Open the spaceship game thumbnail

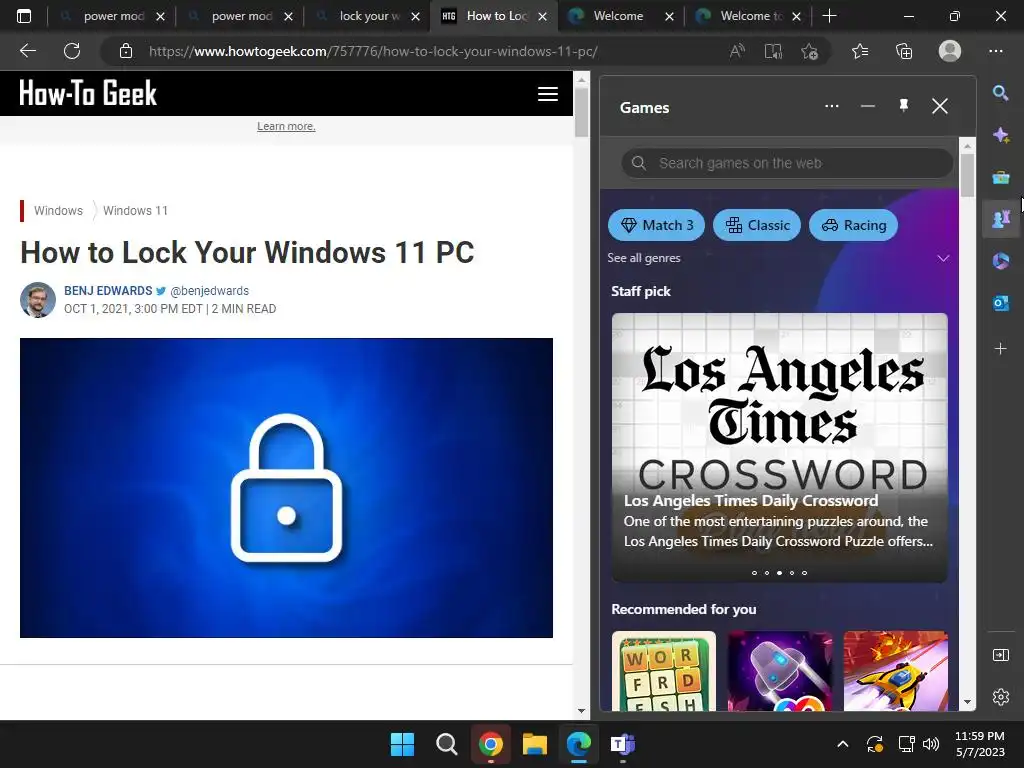780,671
